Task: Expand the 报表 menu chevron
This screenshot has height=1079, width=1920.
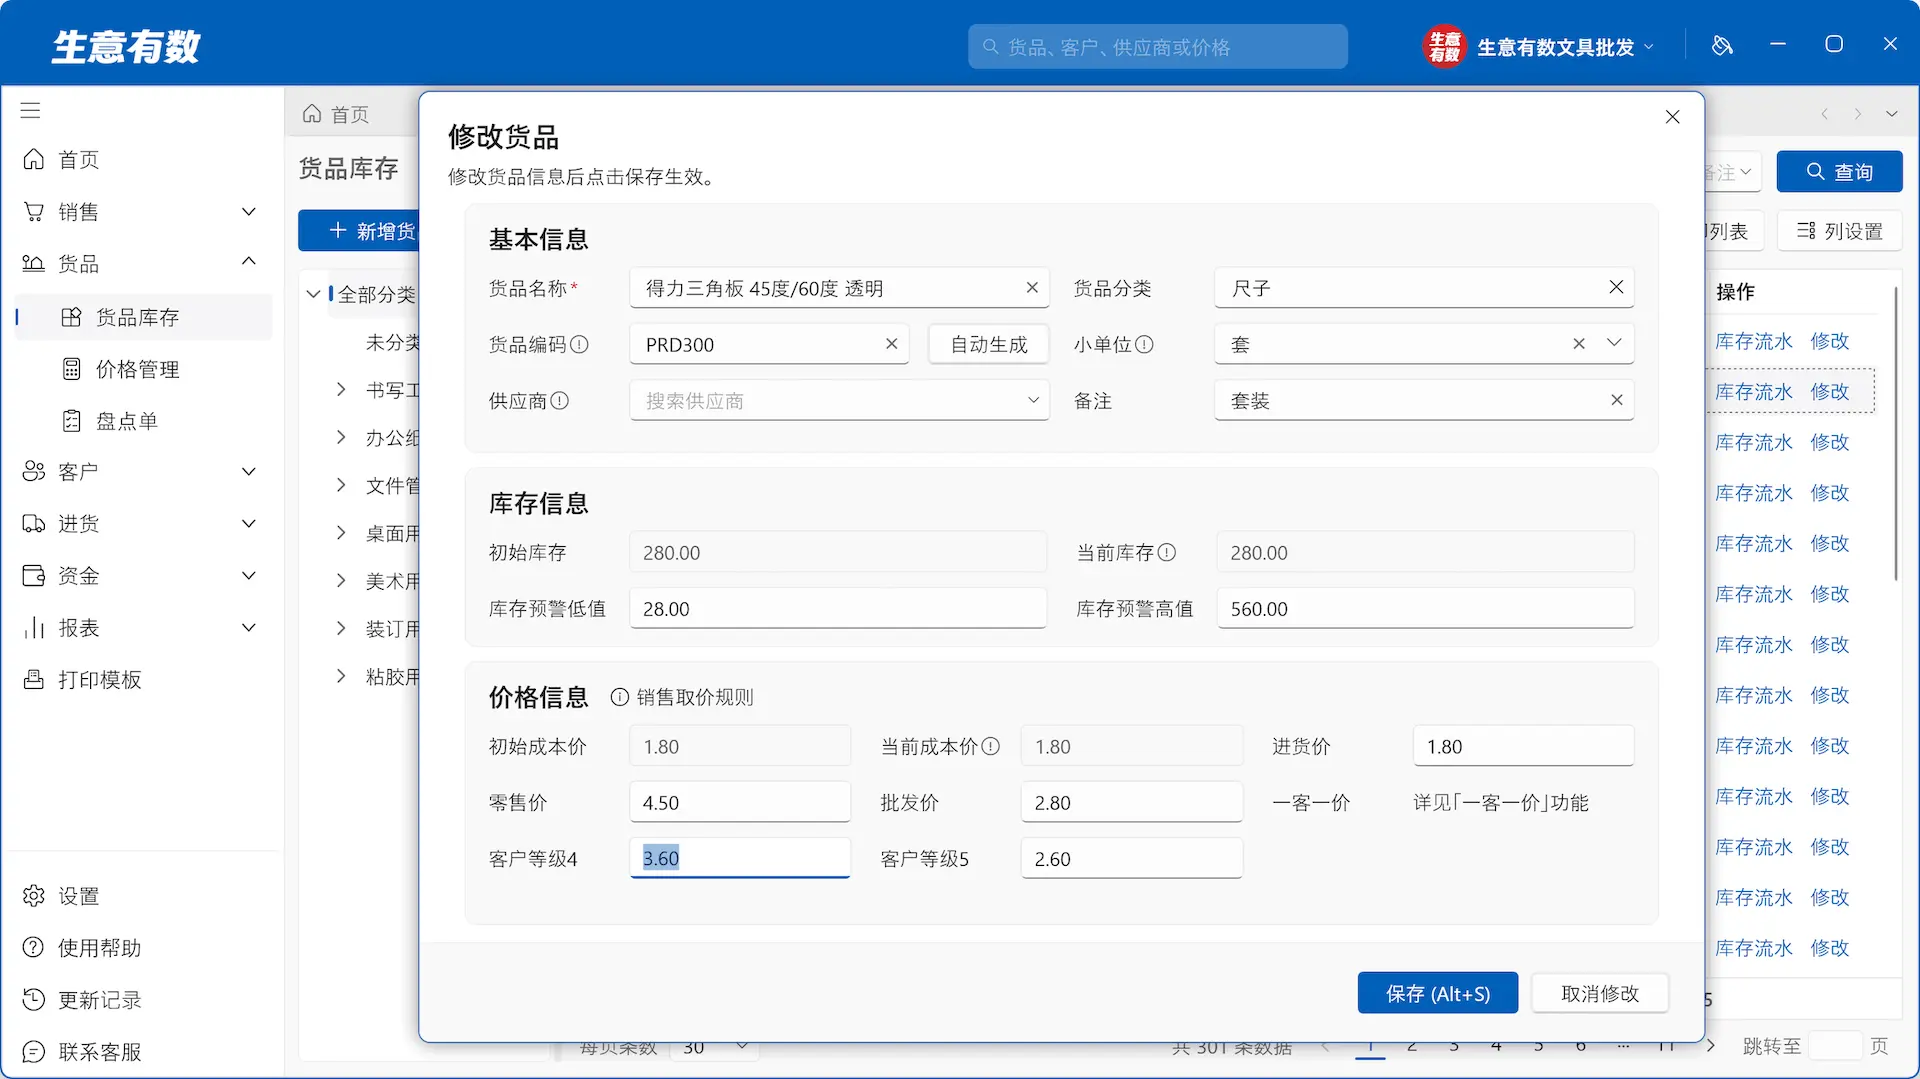Action: [x=249, y=628]
